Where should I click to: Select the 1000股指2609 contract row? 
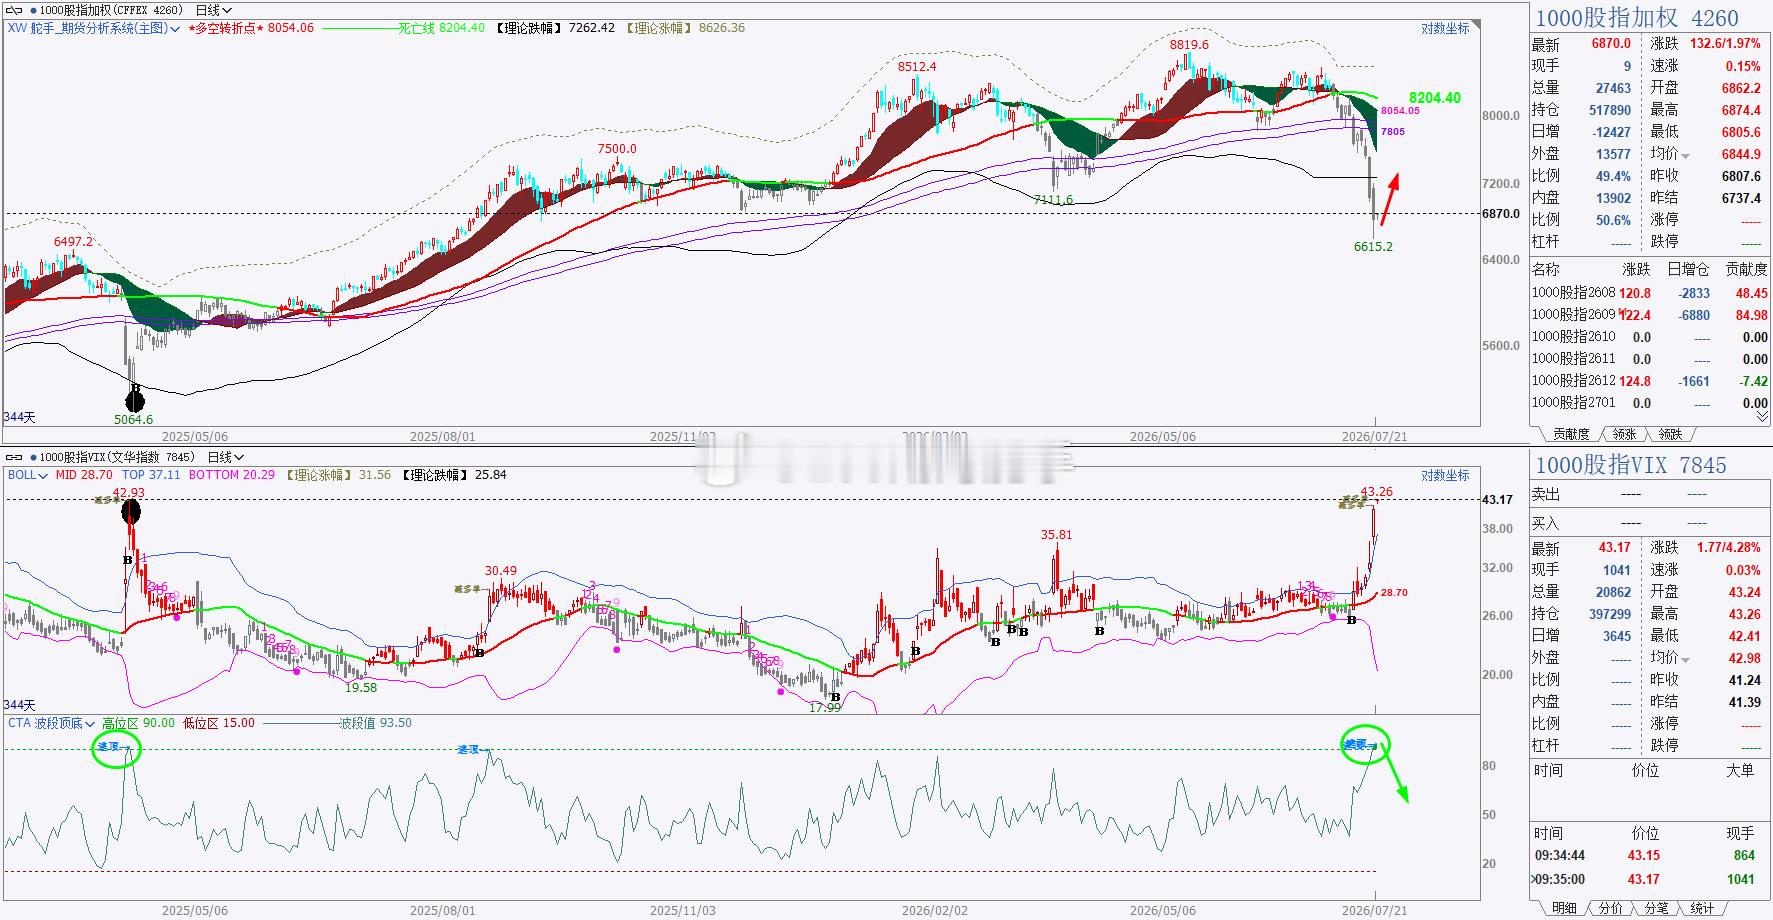pyautogui.click(x=1650, y=315)
